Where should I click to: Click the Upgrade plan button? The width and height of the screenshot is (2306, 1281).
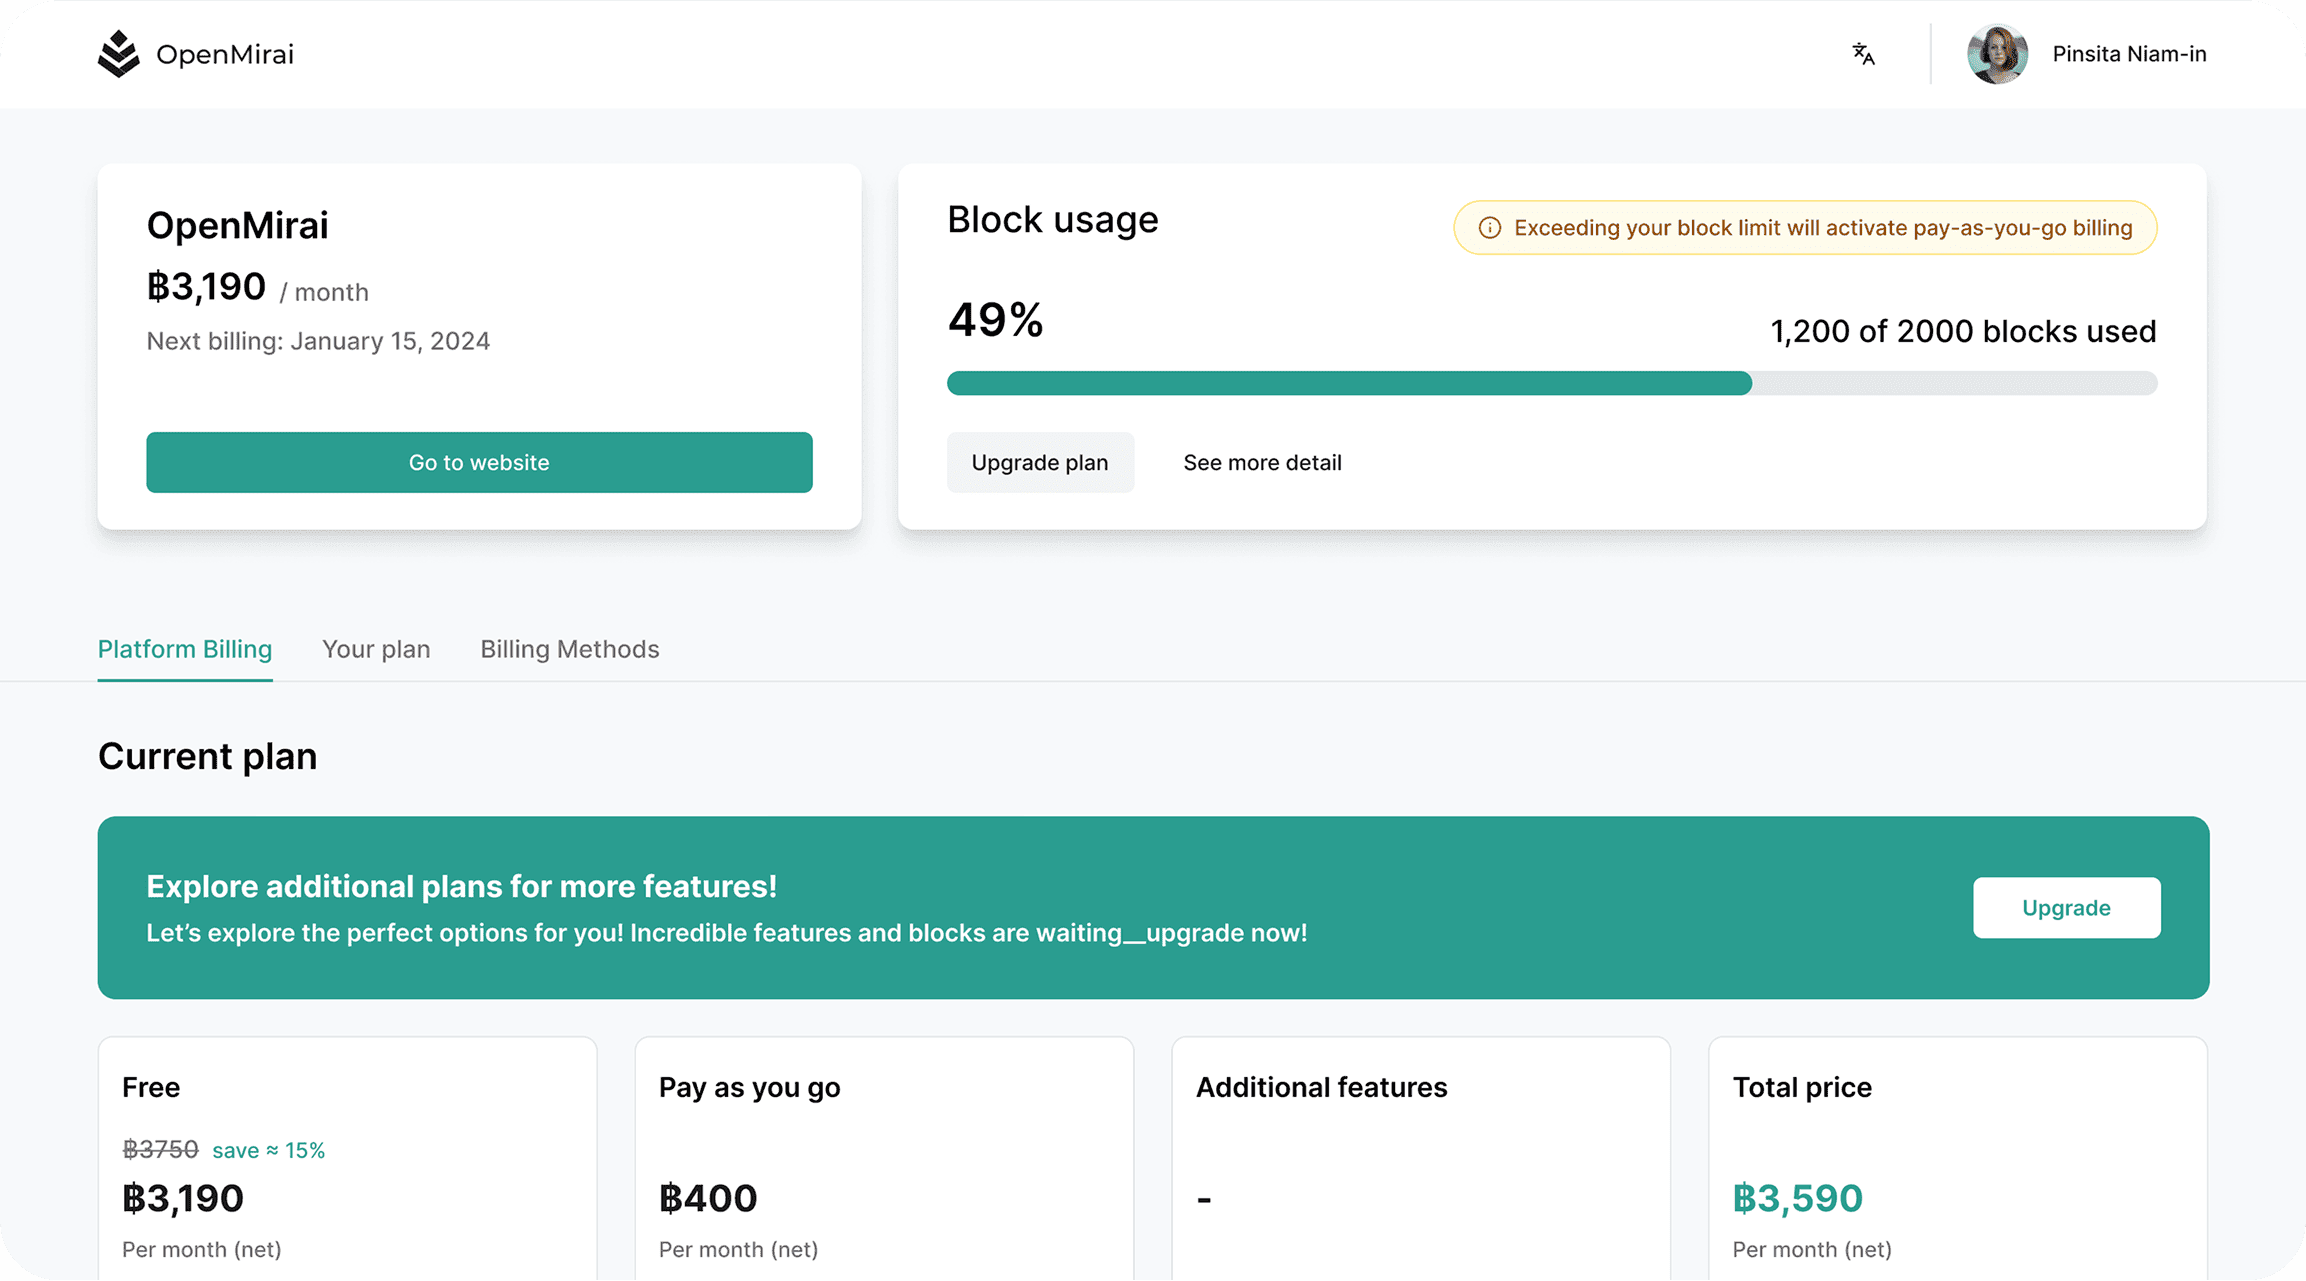coord(1039,463)
